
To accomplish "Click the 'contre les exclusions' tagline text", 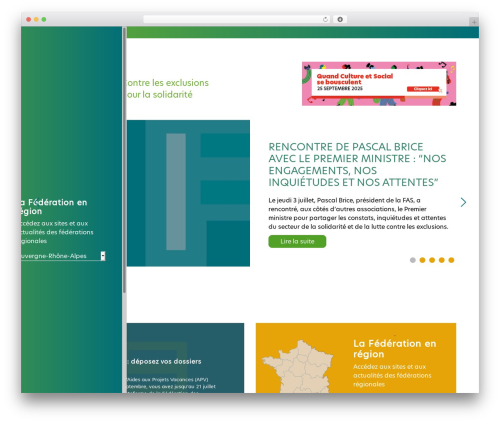I will click(168, 83).
